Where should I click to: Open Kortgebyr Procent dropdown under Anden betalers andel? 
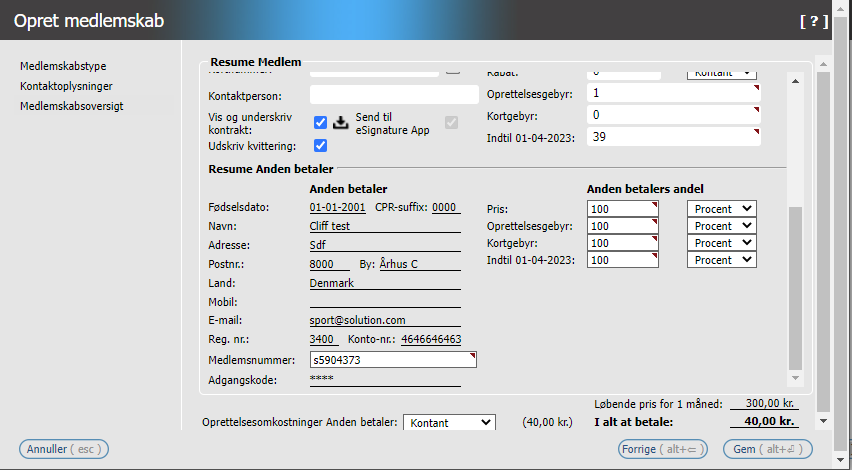[x=722, y=243]
